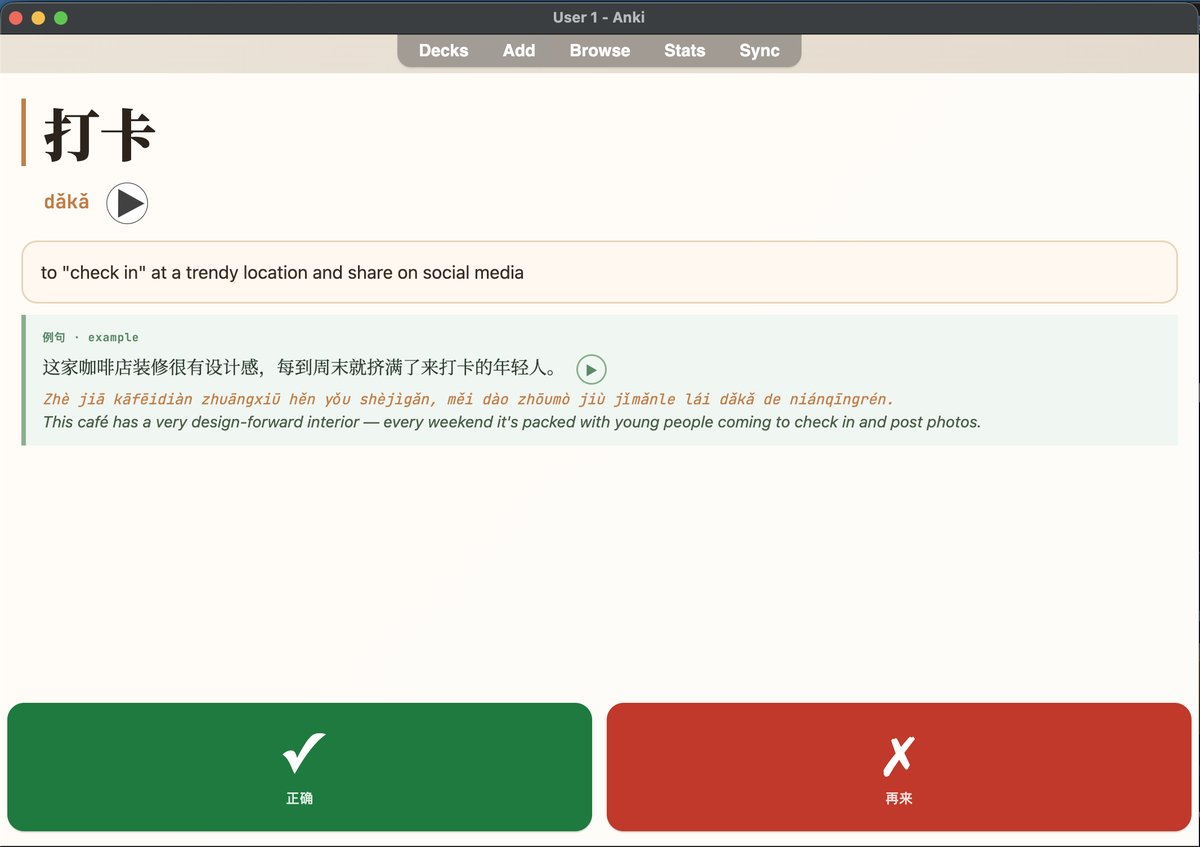Click the orange pinyin dǎkǎ
Image resolution: width=1200 pixels, height=847 pixels.
(x=66, y=202)
